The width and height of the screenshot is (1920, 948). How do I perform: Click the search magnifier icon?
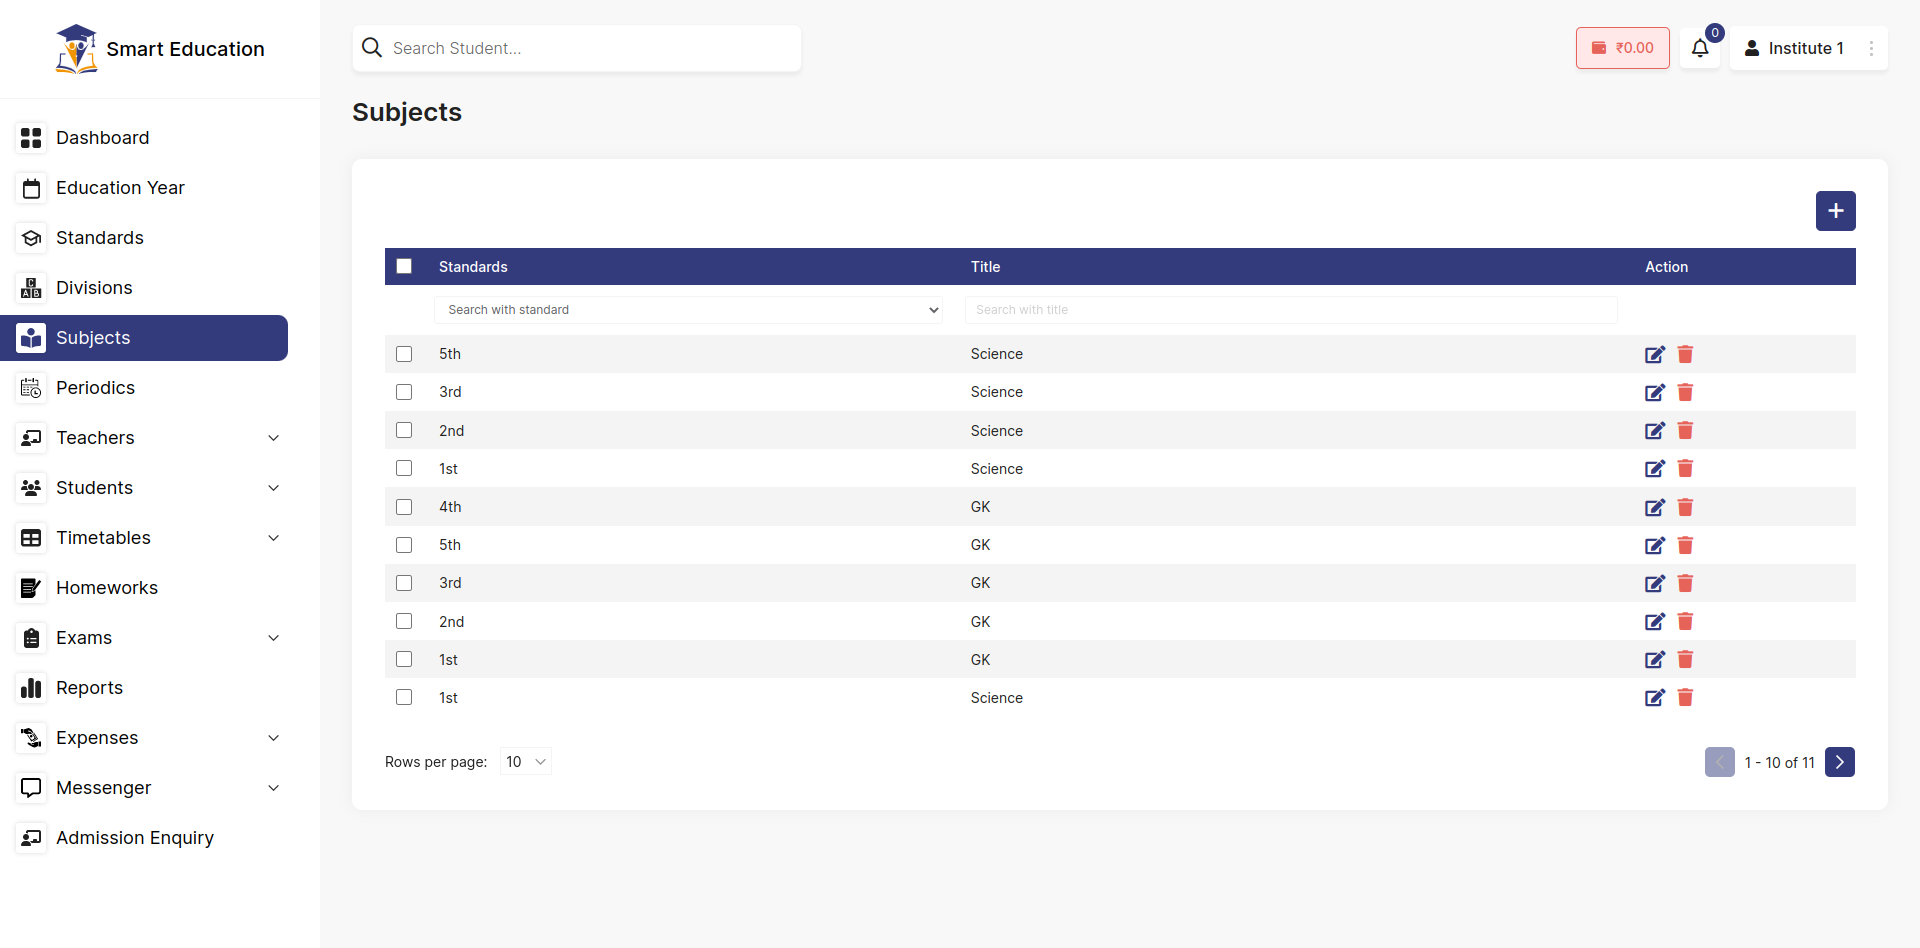coord(372,48)
